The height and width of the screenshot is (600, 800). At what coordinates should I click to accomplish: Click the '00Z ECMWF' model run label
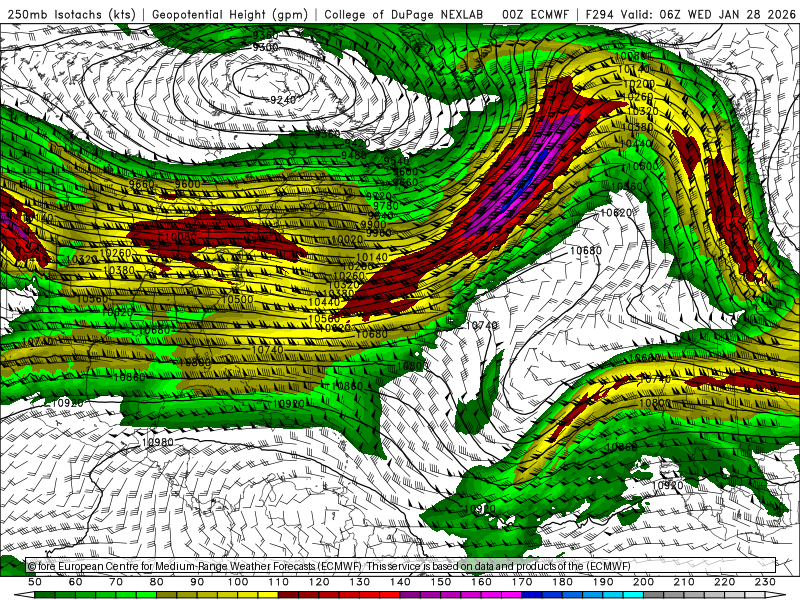(535, 15)
